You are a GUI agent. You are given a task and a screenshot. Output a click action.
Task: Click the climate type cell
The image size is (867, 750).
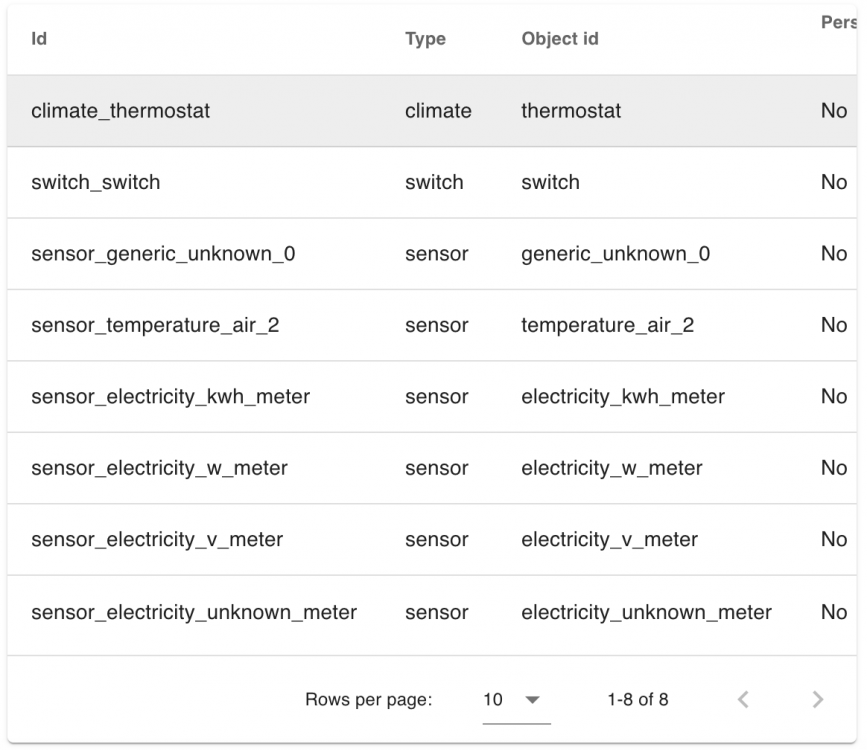[438, 111]
